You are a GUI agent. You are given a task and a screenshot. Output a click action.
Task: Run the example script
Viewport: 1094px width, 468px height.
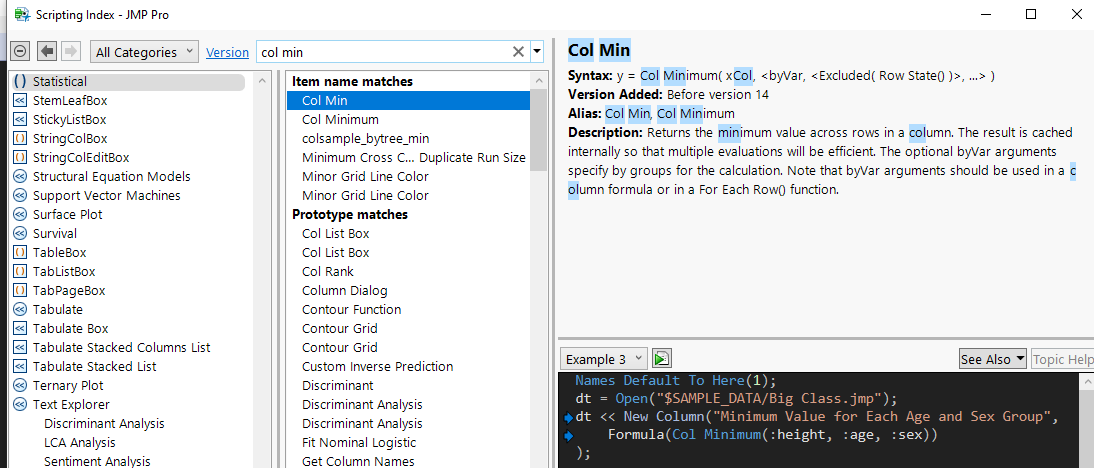662,358
